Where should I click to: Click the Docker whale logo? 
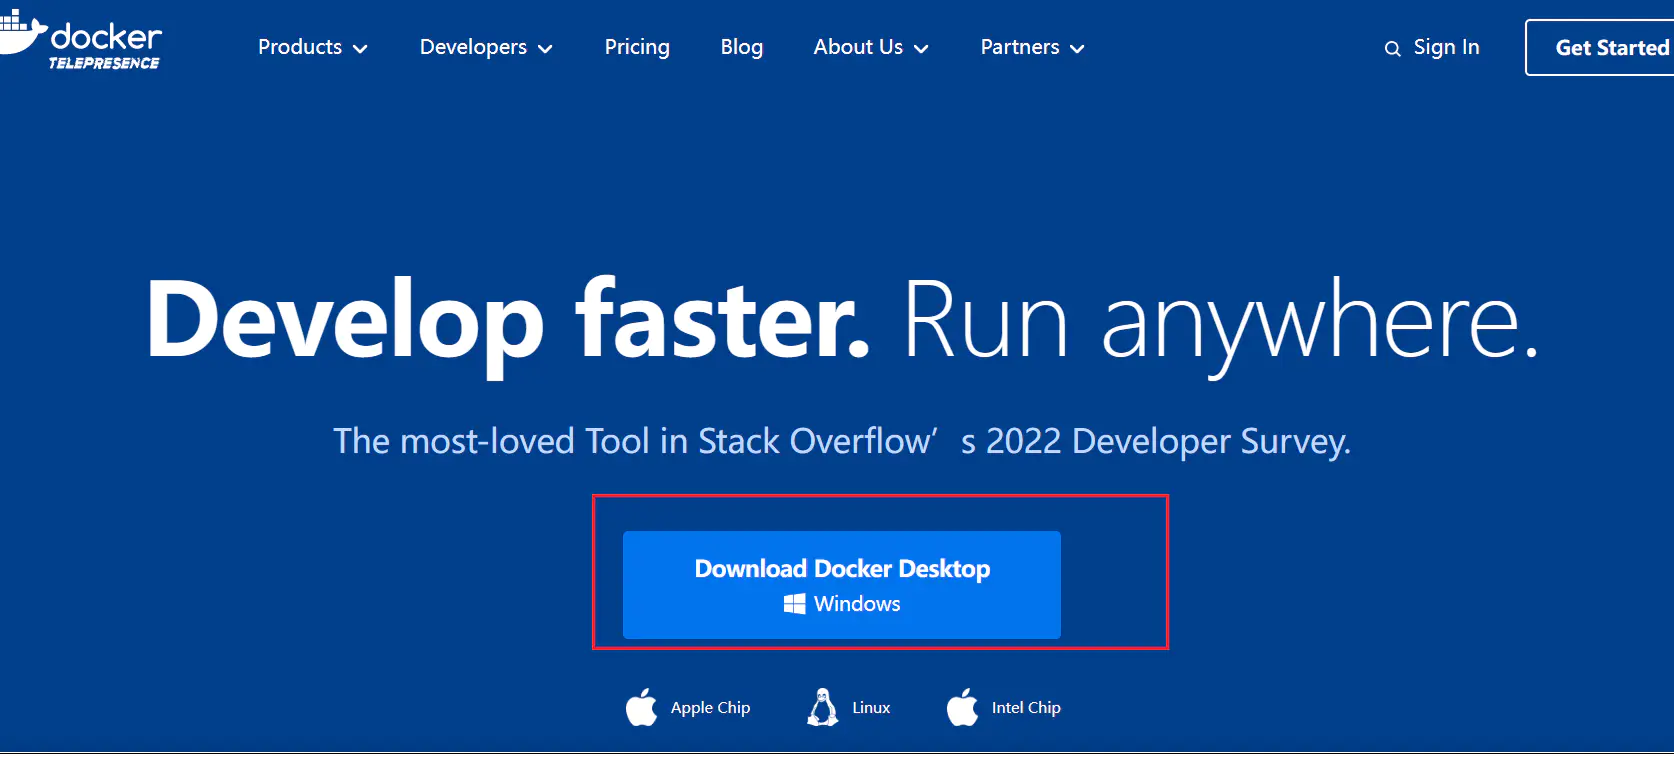pyautogui.click(x=22, y=32)
